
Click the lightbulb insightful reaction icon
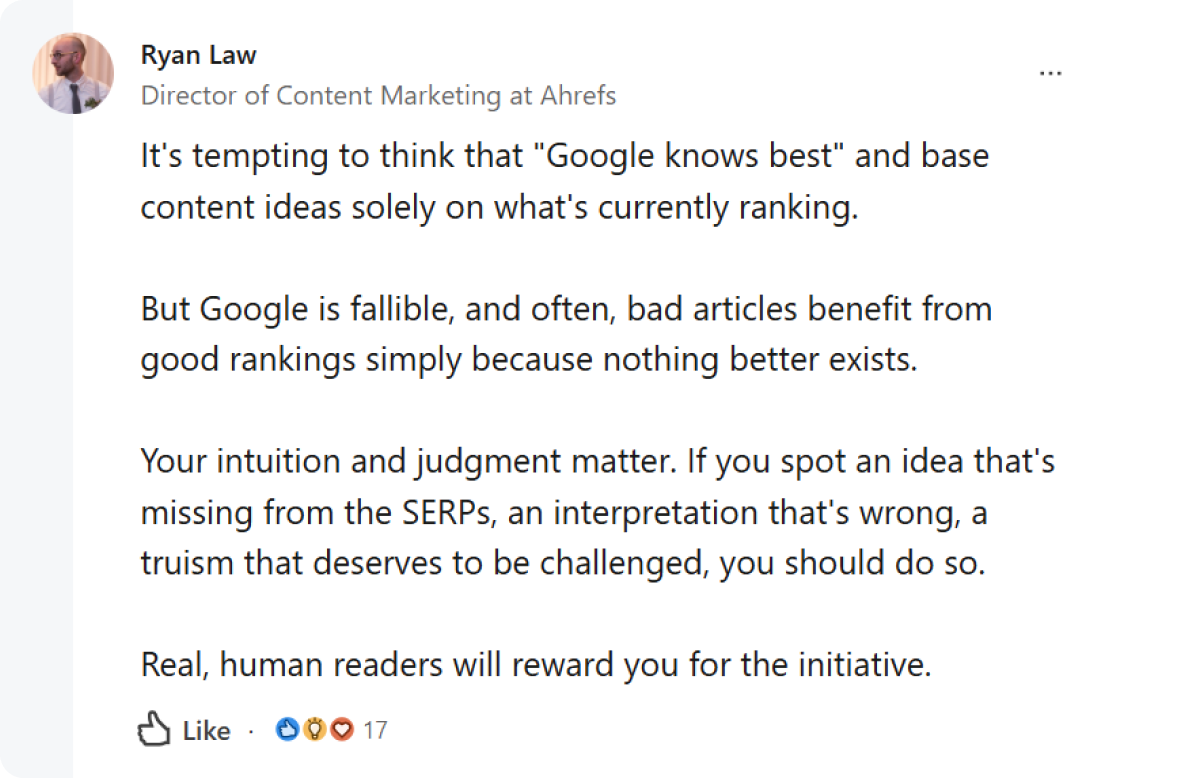[315, 730]
